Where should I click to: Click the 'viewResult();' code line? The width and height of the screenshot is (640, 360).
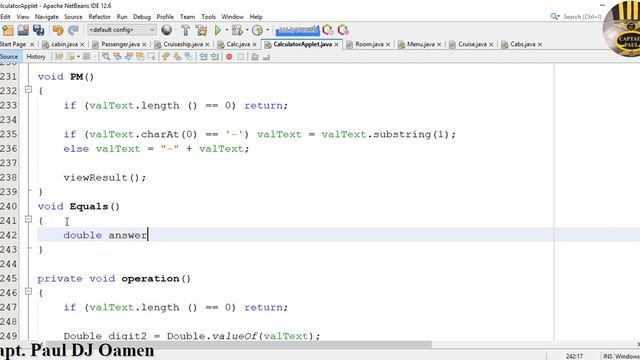click(x=105, y=178)
